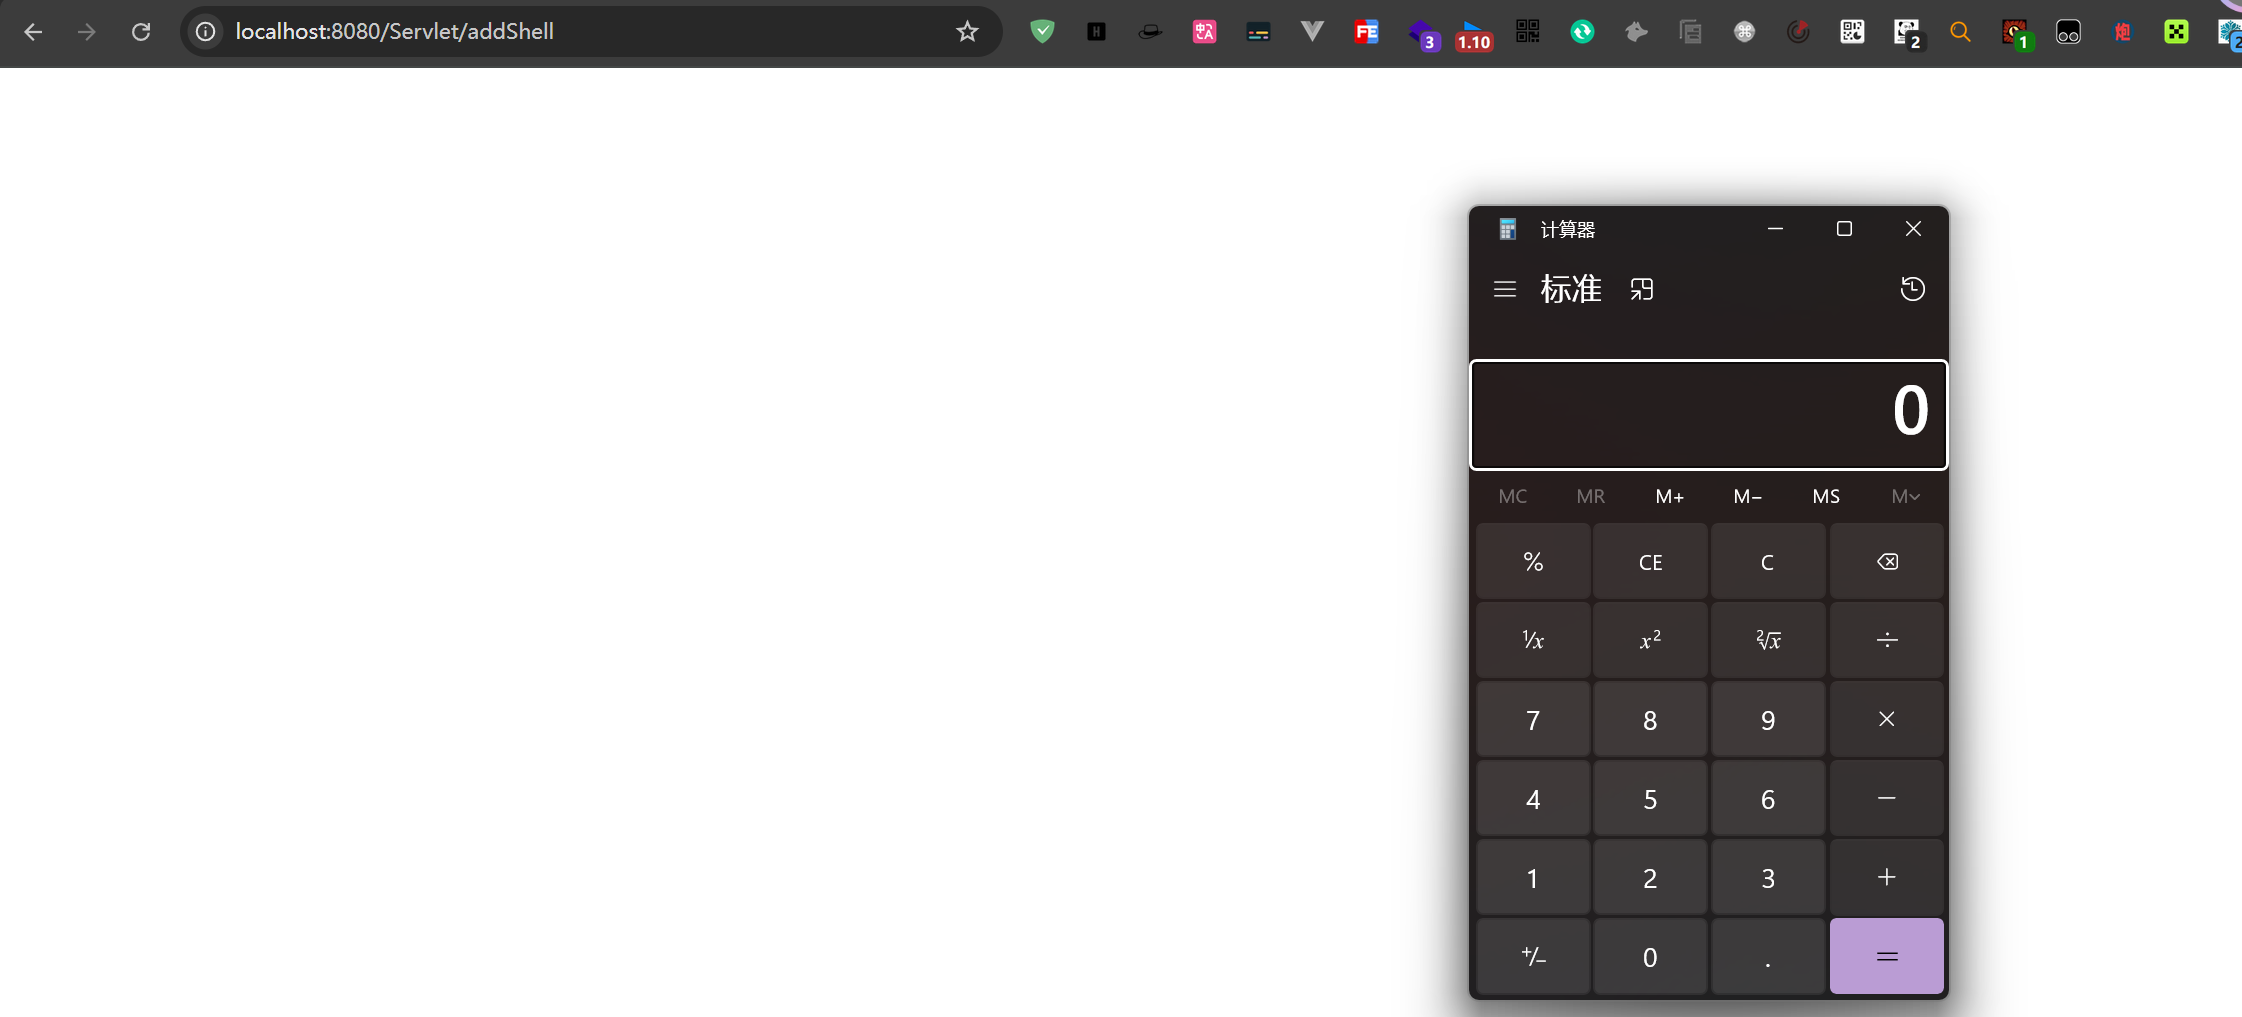
Task: Click the divide operator key
Action: [1887, 641]
